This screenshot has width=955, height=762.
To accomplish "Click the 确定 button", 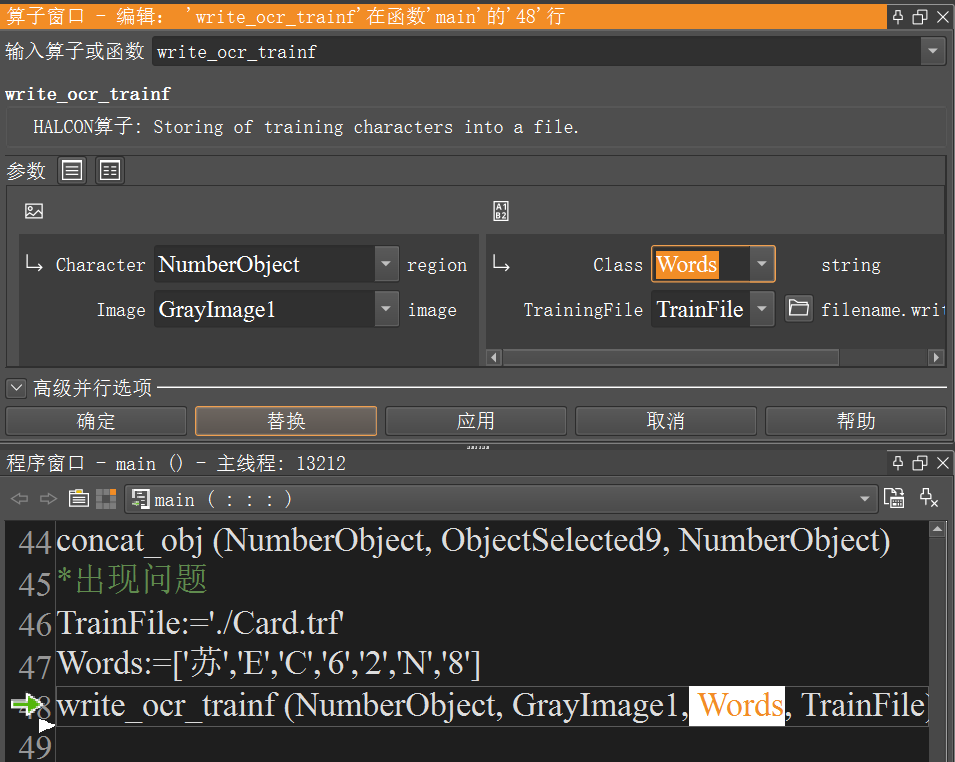I will (x=96, y=421).
